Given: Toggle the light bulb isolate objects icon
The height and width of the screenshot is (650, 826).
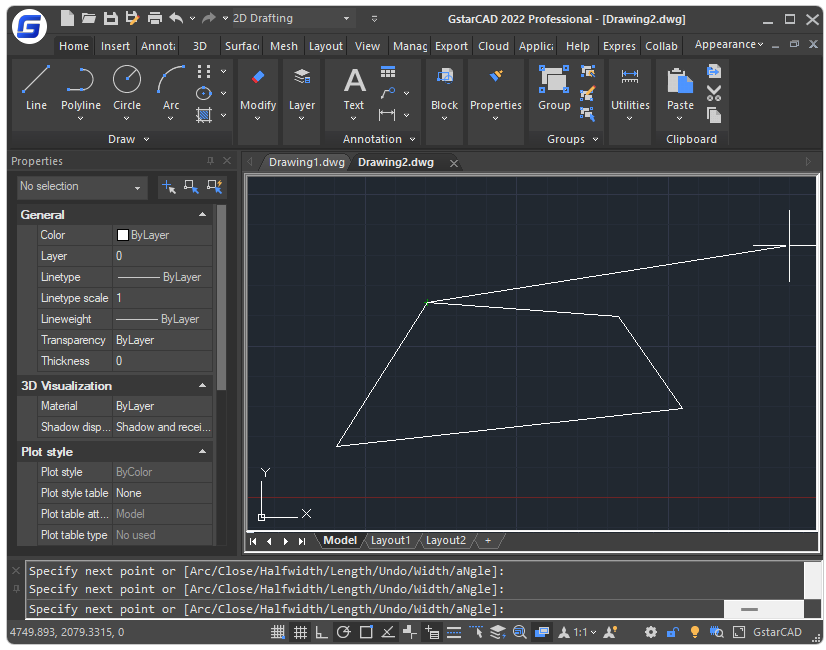Looking at the screenshot, I should pos(694,632).
